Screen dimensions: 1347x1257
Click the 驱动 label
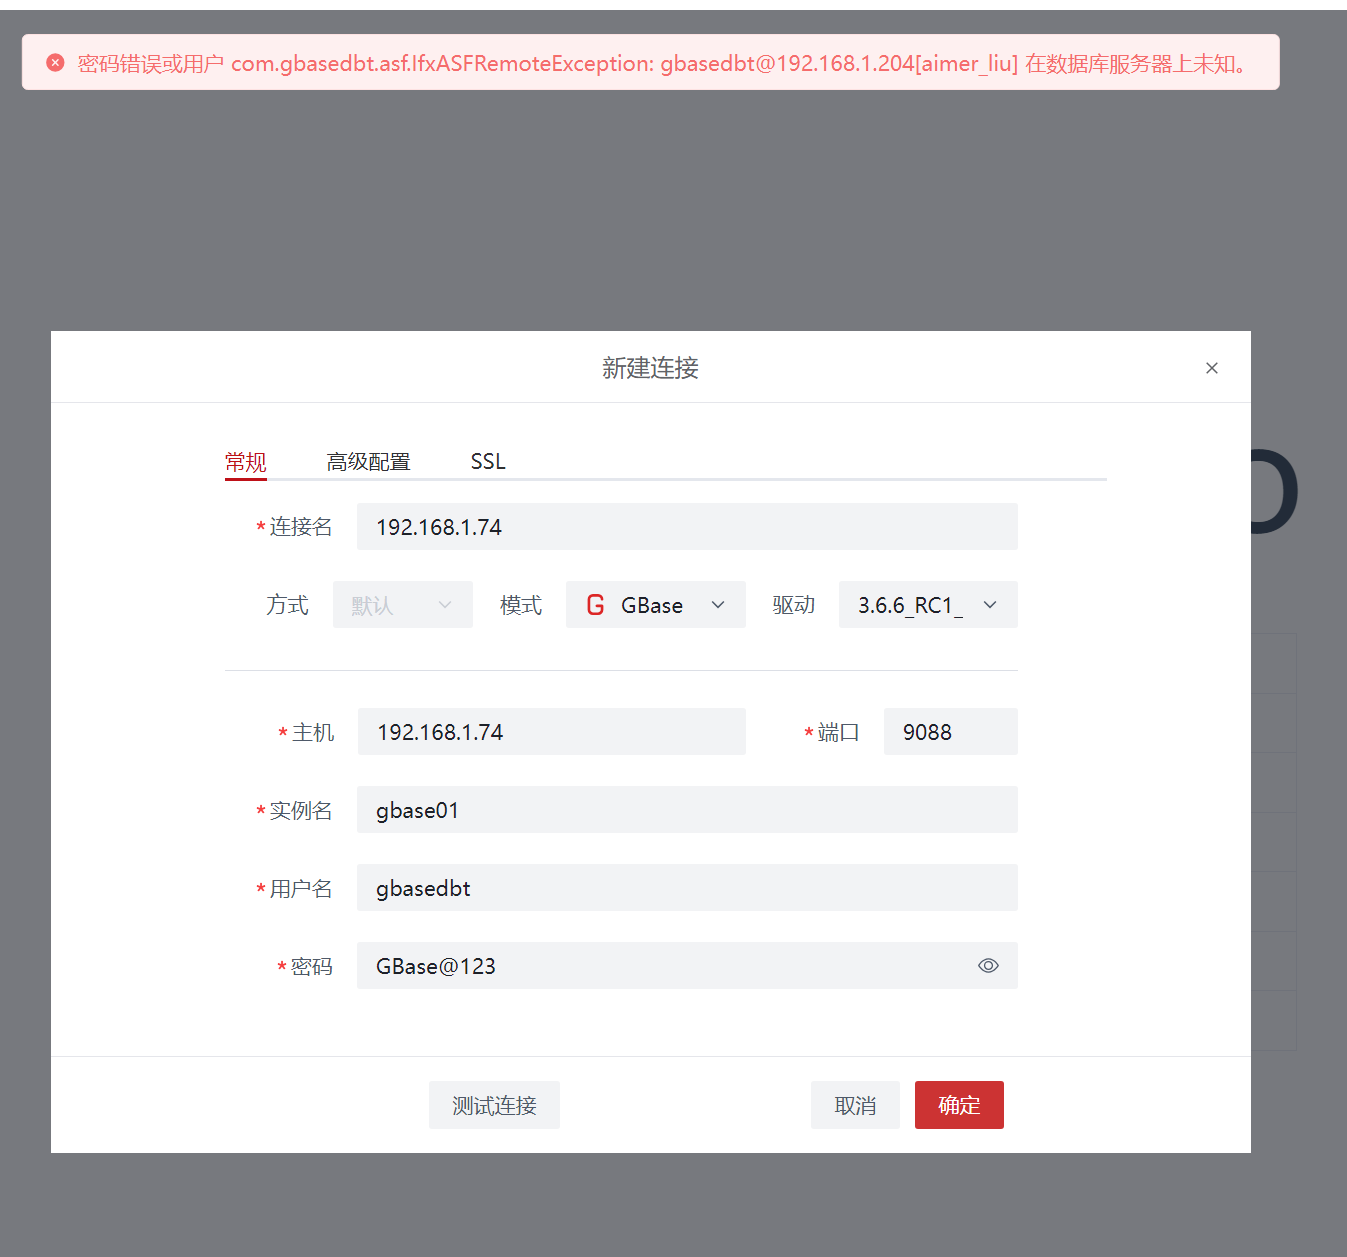coord(794,605)
